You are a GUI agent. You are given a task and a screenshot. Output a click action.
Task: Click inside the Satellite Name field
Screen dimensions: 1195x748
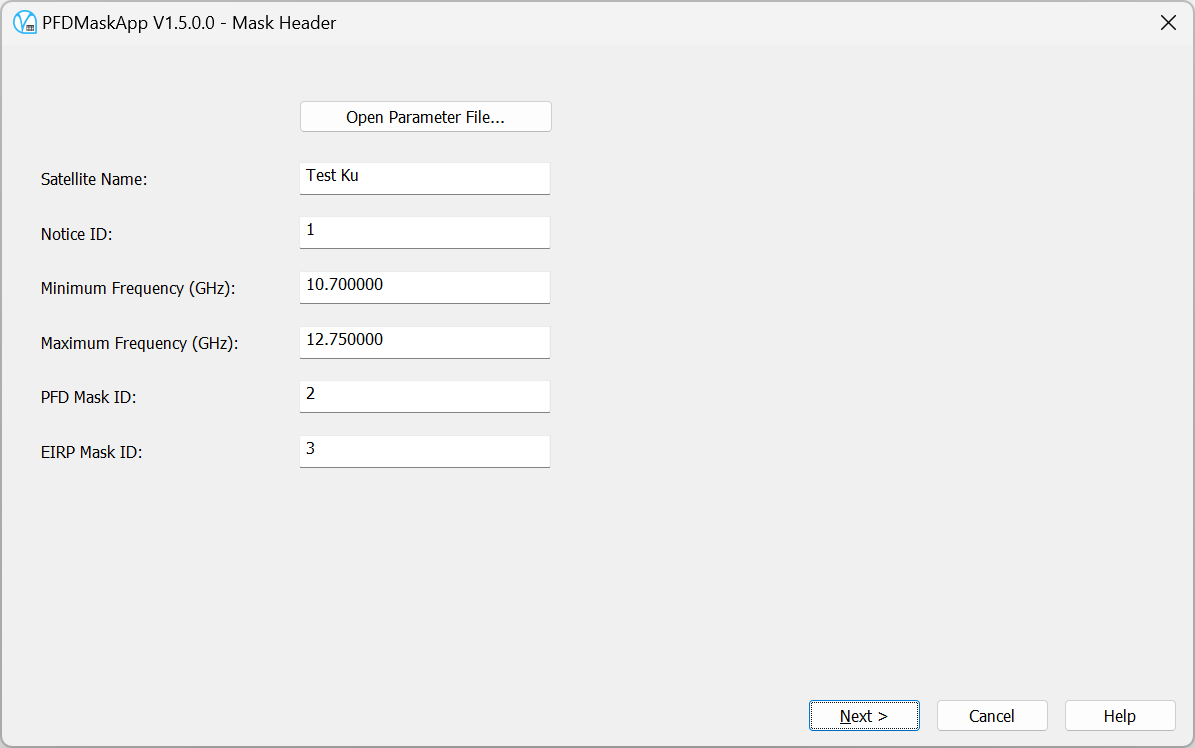pyautogui.click(x=424, y=178)
